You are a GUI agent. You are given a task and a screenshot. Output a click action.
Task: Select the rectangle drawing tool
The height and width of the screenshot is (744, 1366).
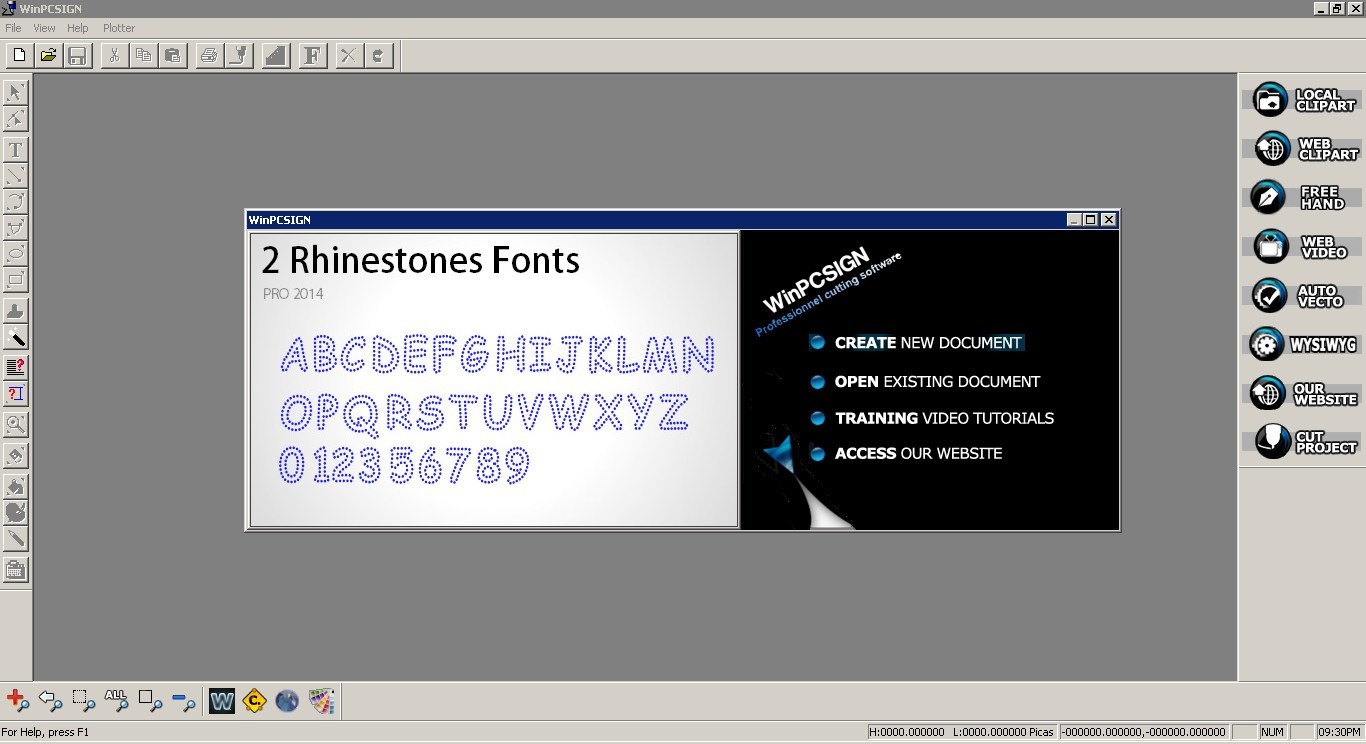tap(15, 280)
